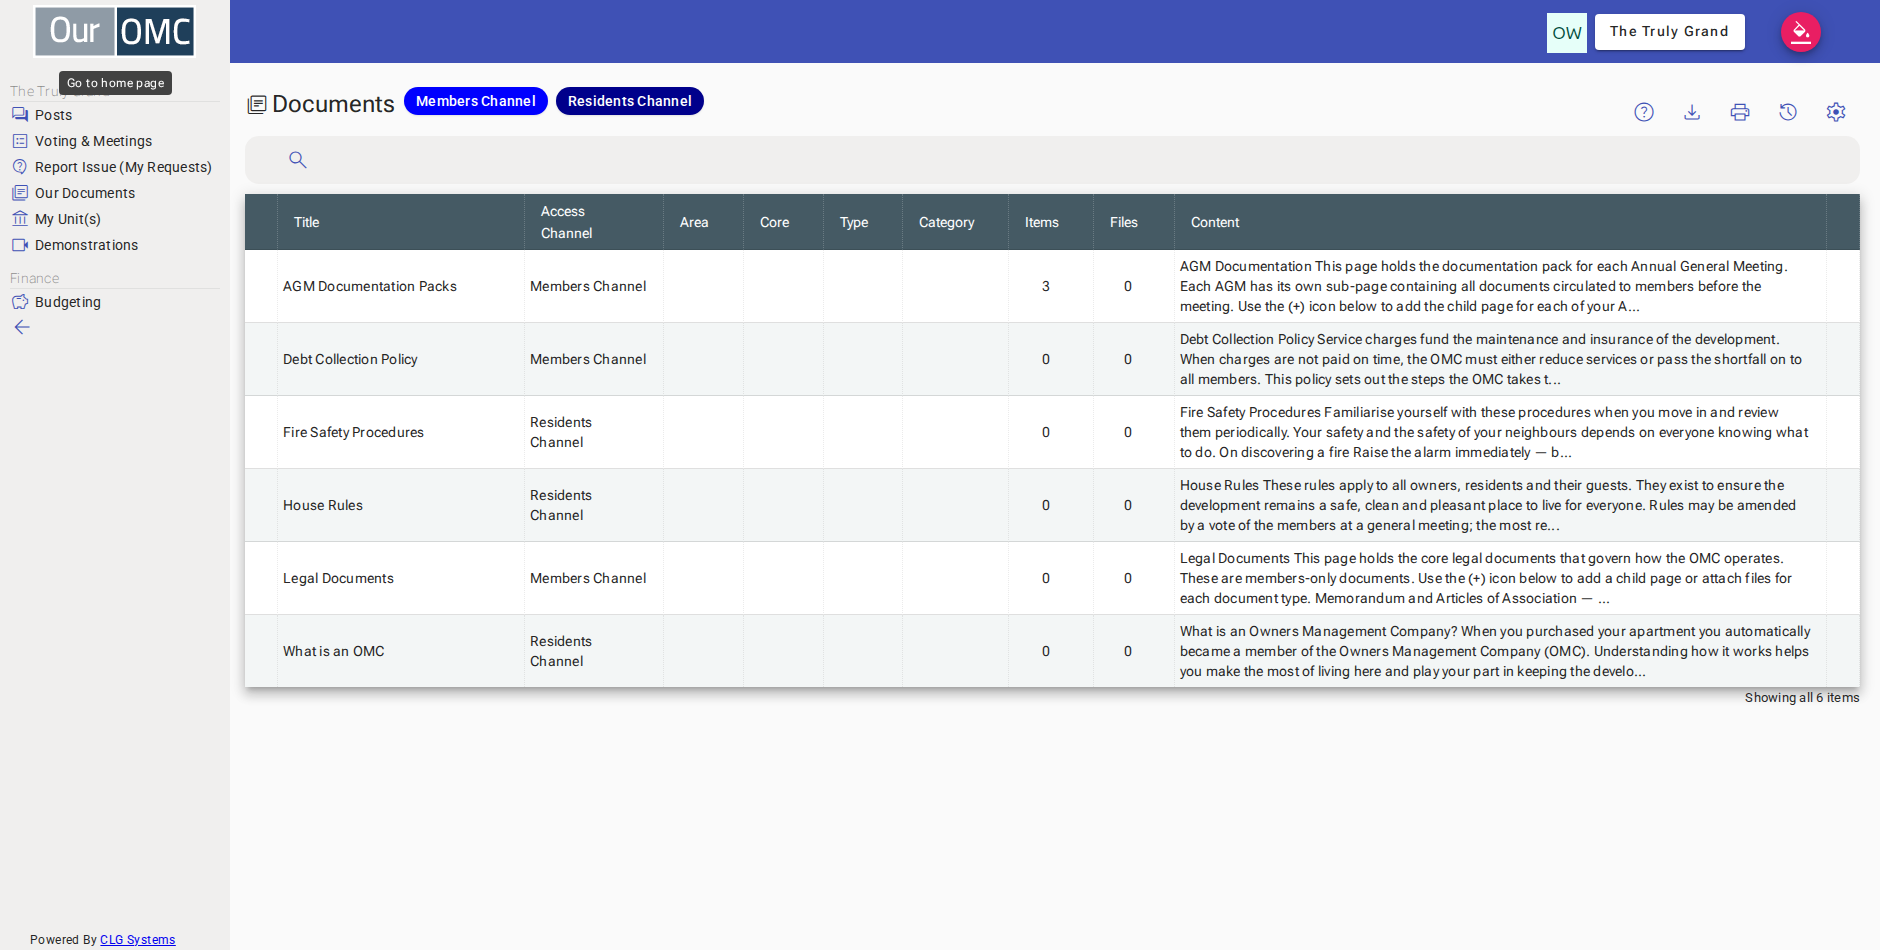
Task: Open the help question mark icon
Action: pos(1644,112)
